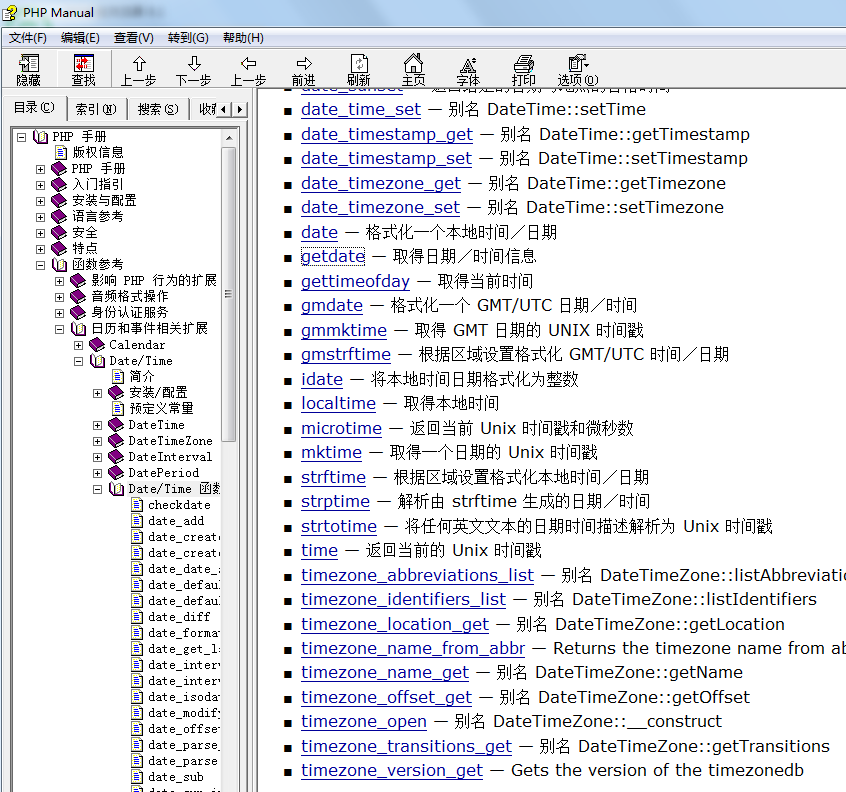Expand the 入门指引 tree node

(x=40, y=185)
